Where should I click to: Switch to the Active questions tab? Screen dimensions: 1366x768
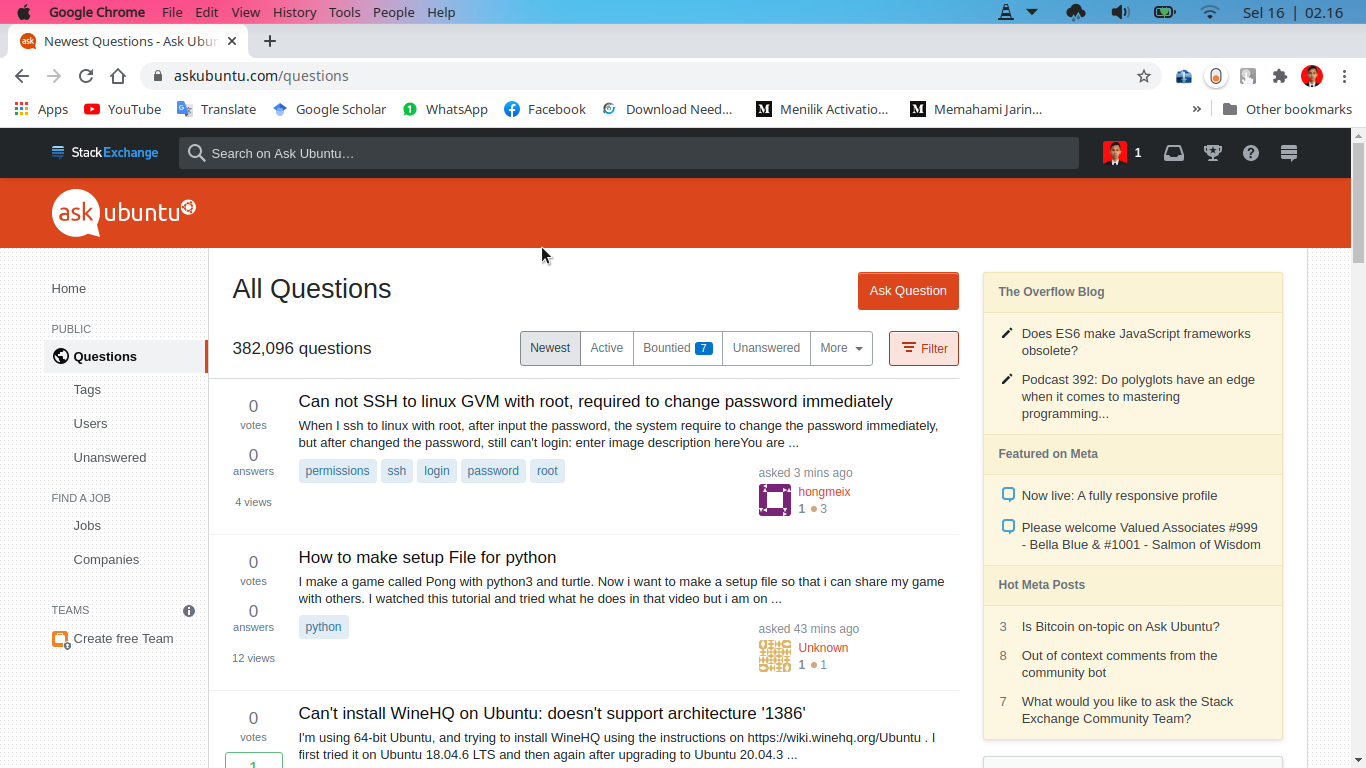606,348
